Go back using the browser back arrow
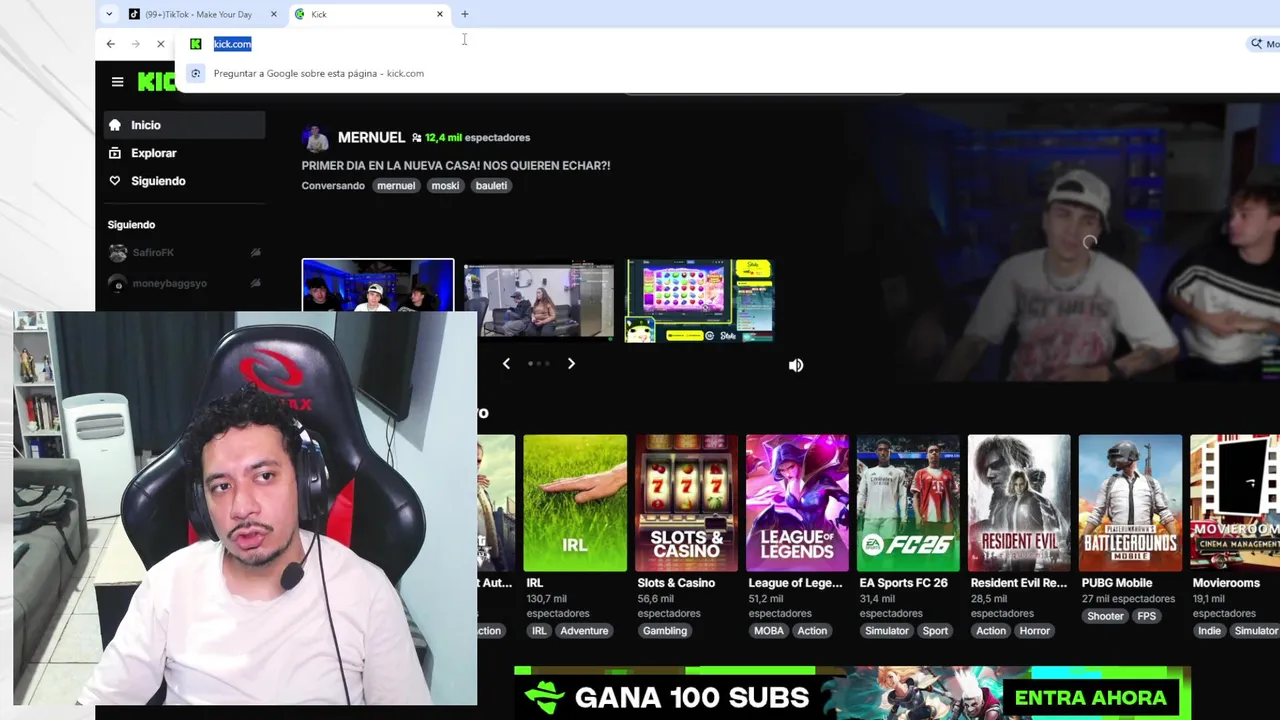 [x=110, y=44]
